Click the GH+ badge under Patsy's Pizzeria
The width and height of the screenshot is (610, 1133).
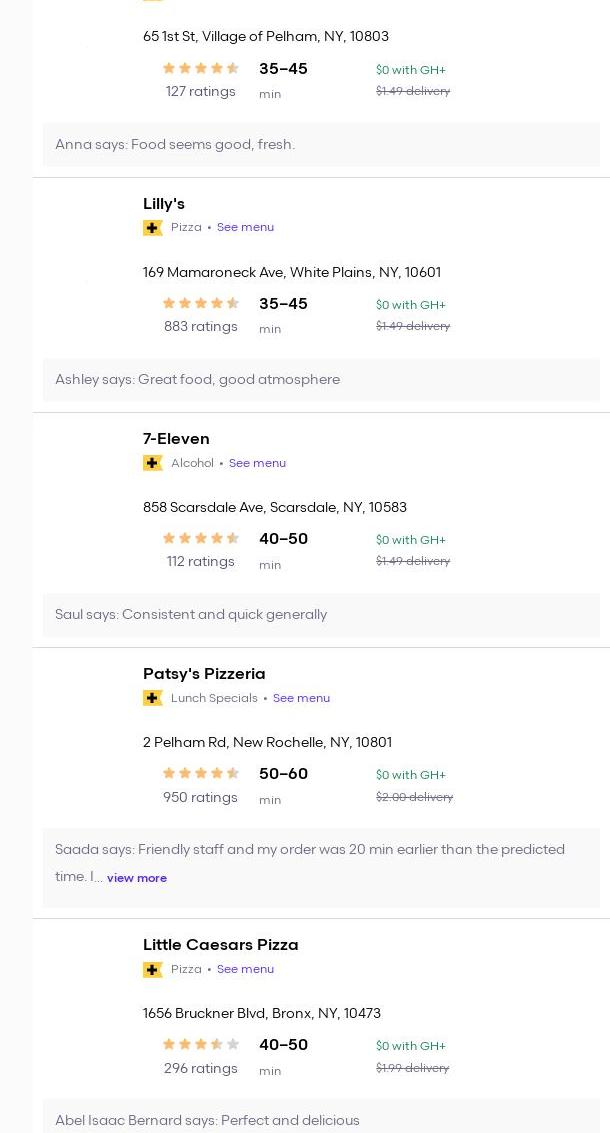tap(153, 698)
